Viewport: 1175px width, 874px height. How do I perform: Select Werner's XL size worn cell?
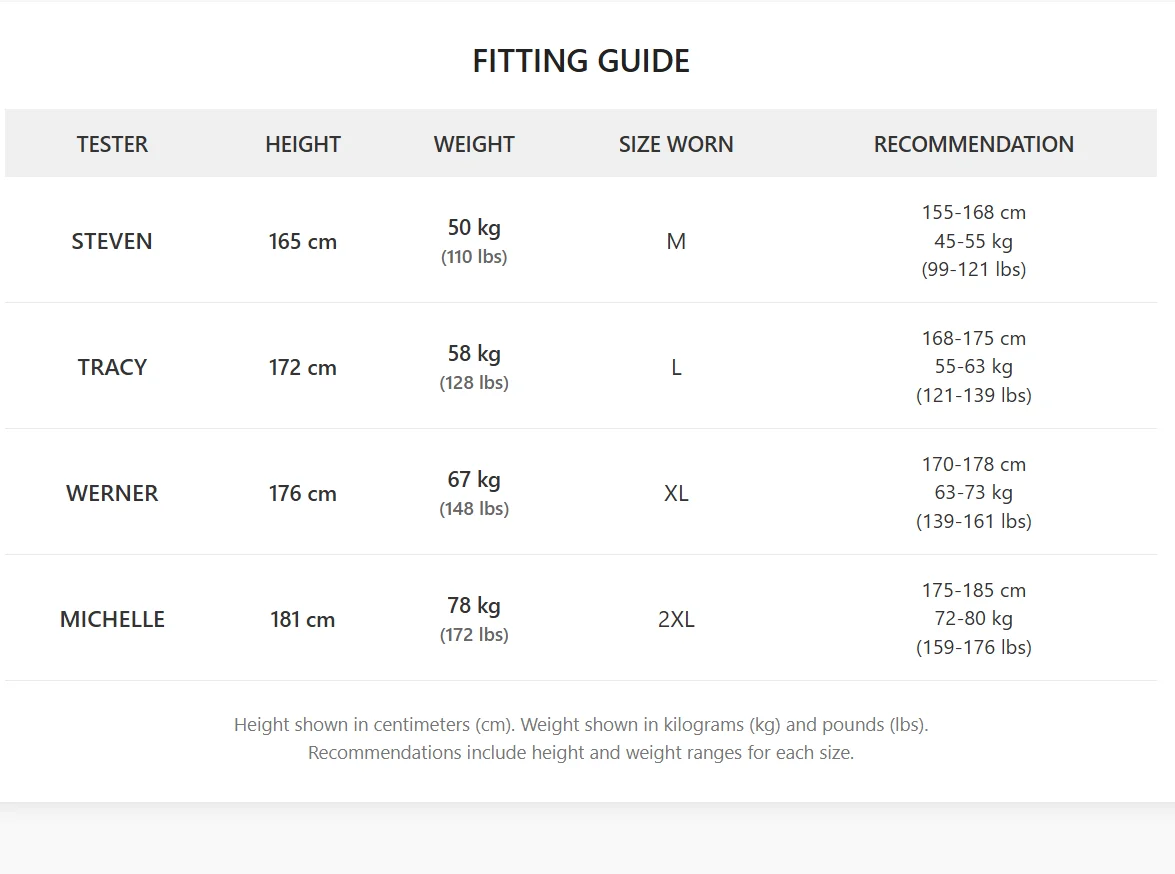point(676,493)
